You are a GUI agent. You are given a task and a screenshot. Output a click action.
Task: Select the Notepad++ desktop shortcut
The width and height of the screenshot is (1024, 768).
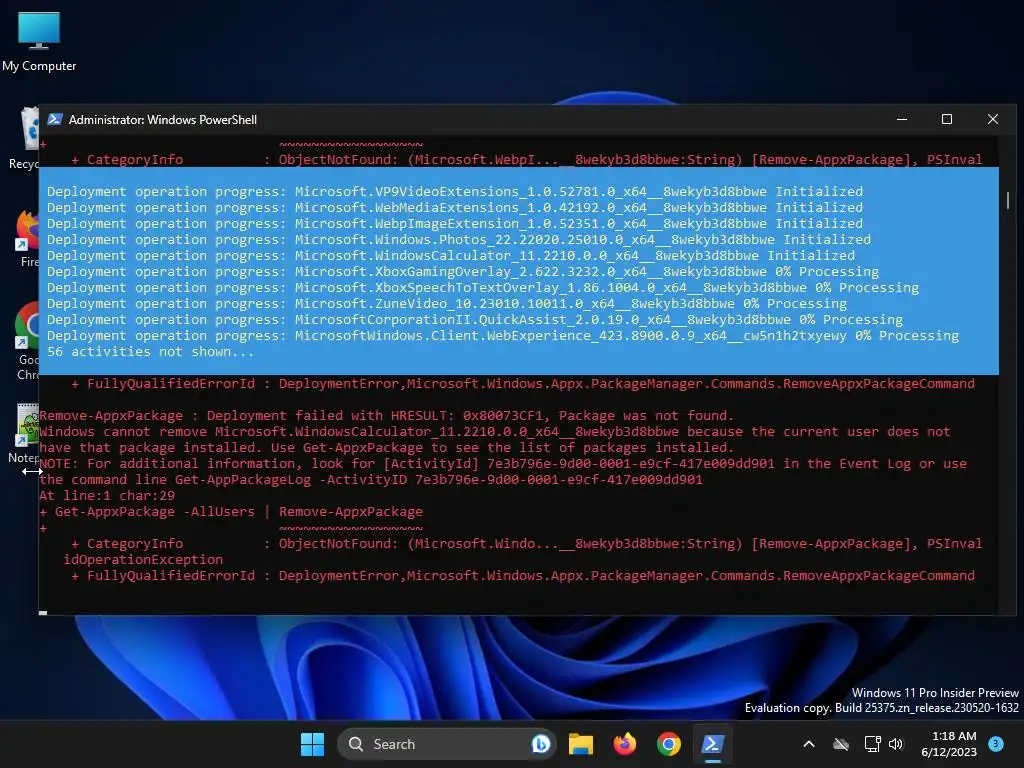pos(26,434)
